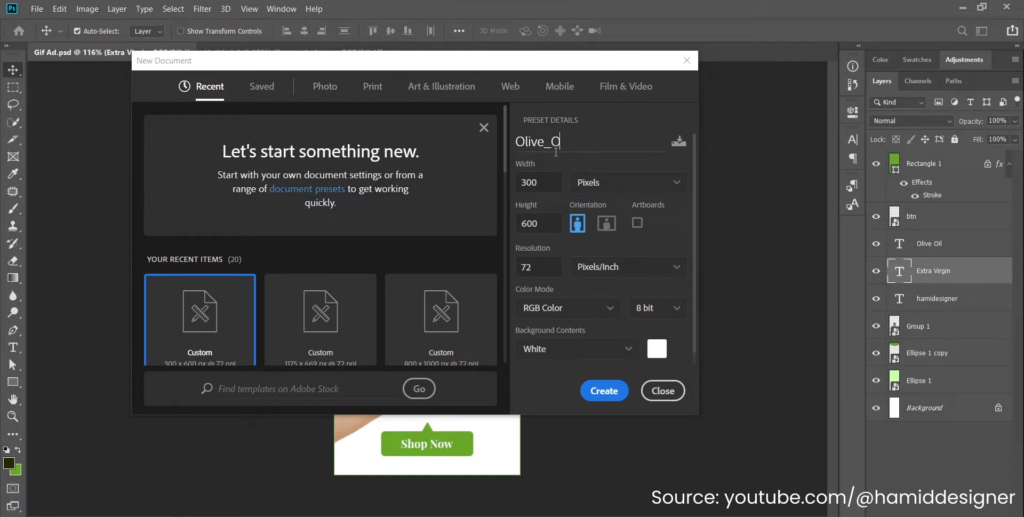Save document preset icon next to name
Viewport: 1024px width, 517px height.
tap(679, 142)
